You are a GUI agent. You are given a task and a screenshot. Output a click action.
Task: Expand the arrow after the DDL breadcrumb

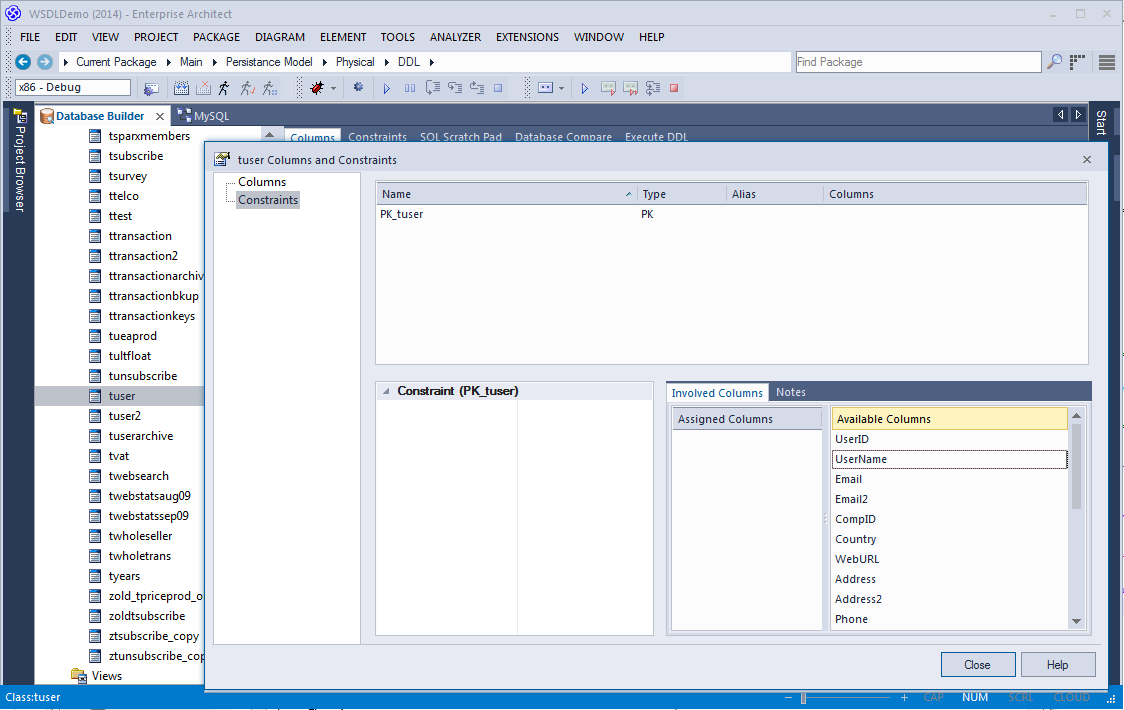click(432, 62)
